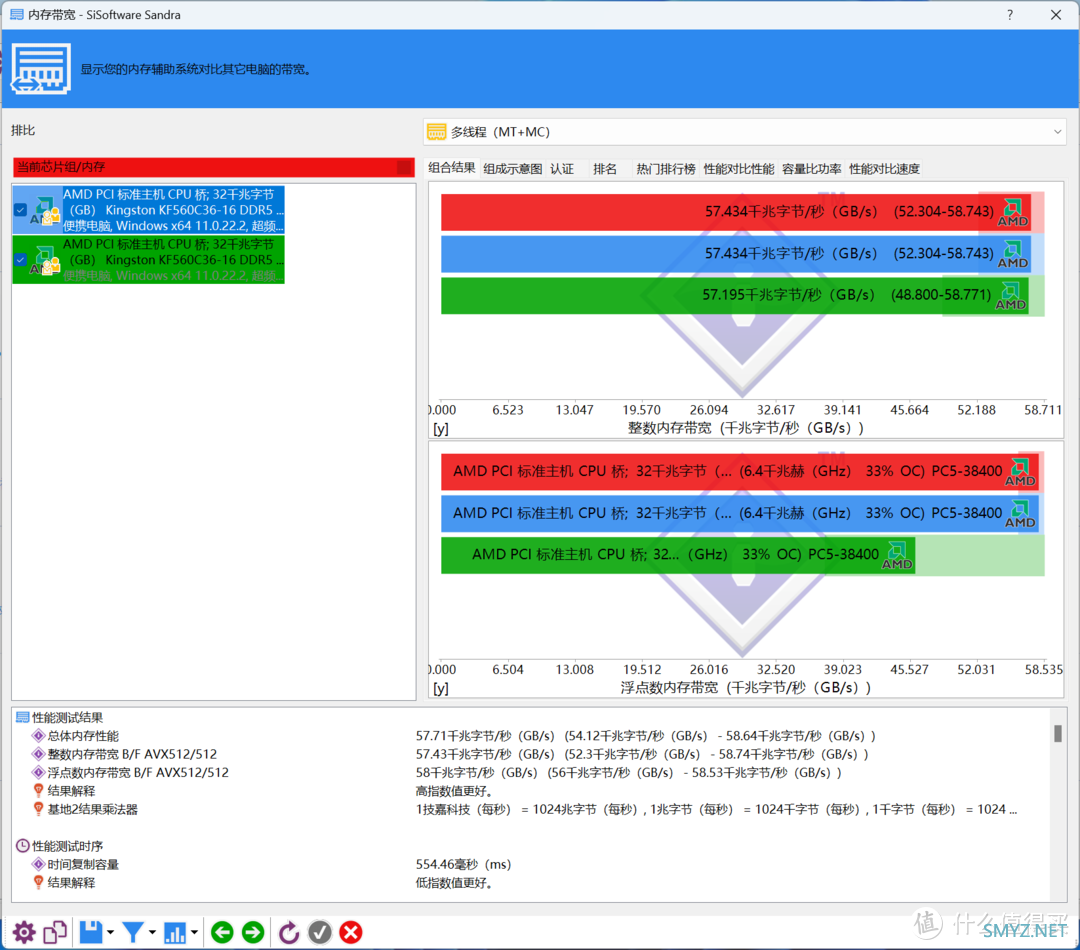
Task: Select the 总体内存性能 result row
Action: pos(530,736)
